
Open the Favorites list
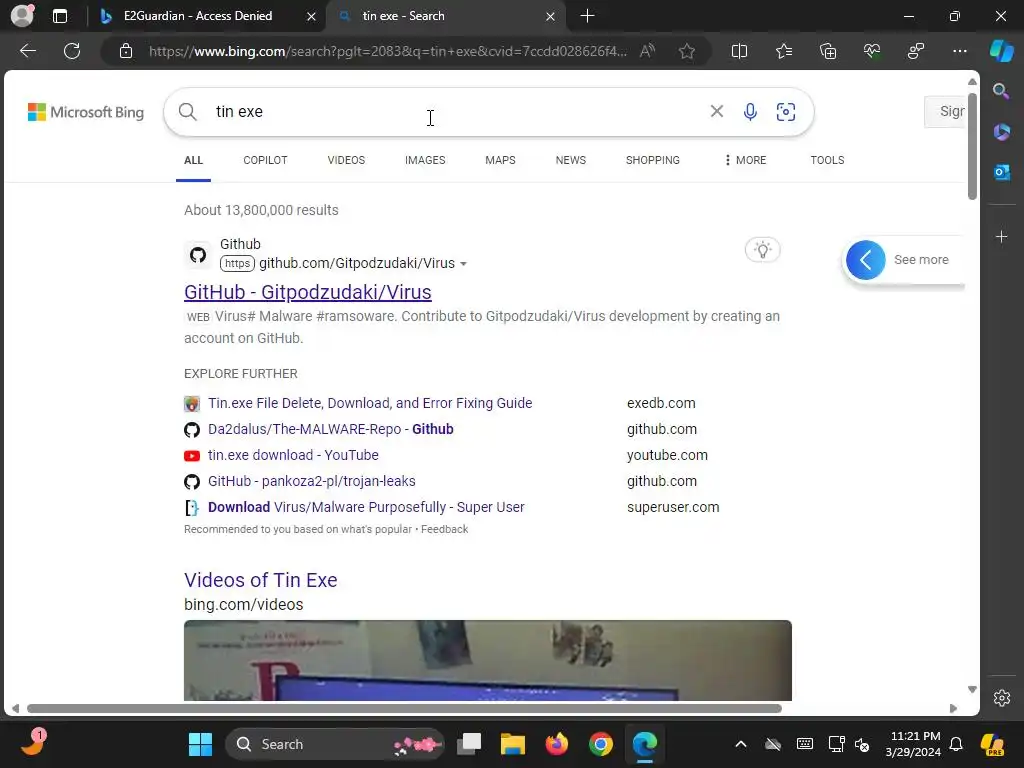tap(784, 51)
